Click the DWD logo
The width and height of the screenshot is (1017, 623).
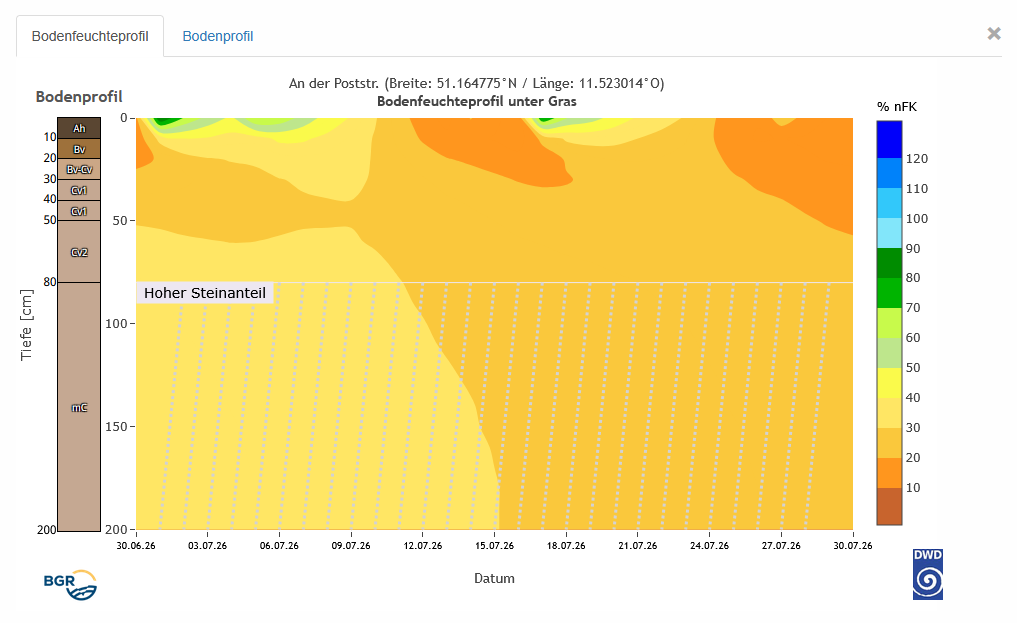927,574
